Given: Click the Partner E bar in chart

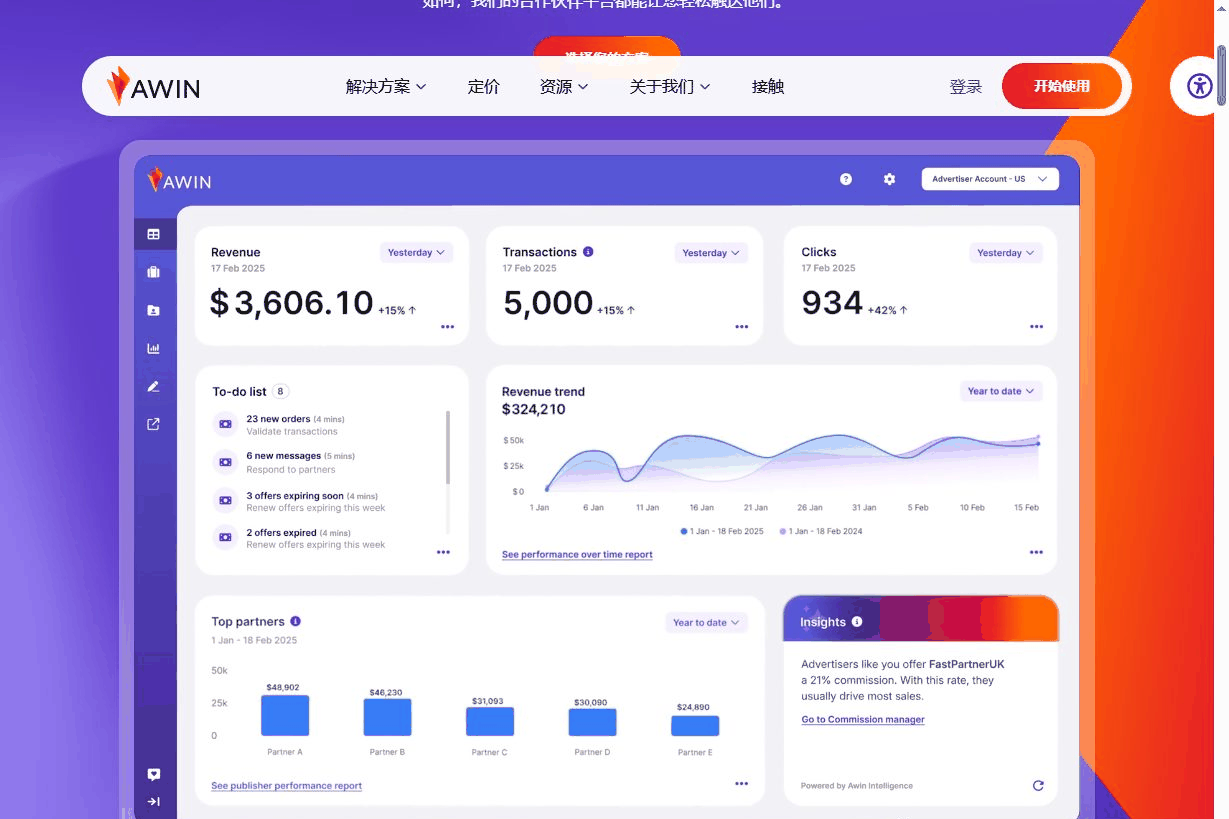Looking at the screenshot, I should tap(695, 726).
